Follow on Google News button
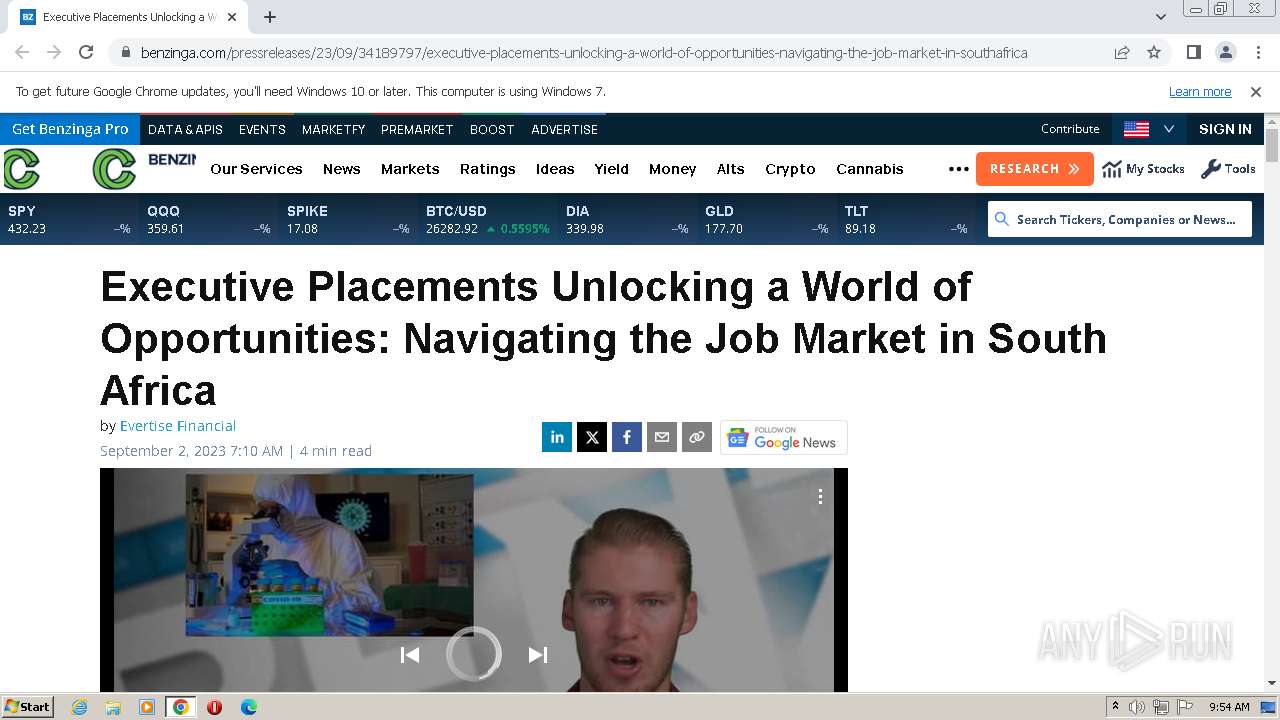 pos(784,437)
